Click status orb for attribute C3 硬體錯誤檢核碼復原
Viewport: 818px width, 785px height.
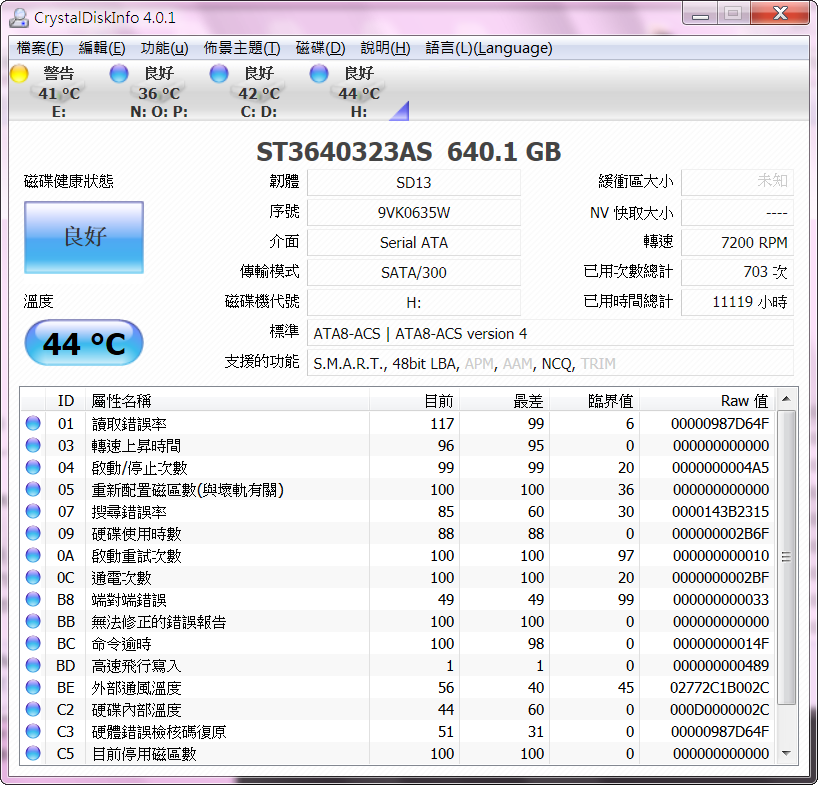[33, 731]
